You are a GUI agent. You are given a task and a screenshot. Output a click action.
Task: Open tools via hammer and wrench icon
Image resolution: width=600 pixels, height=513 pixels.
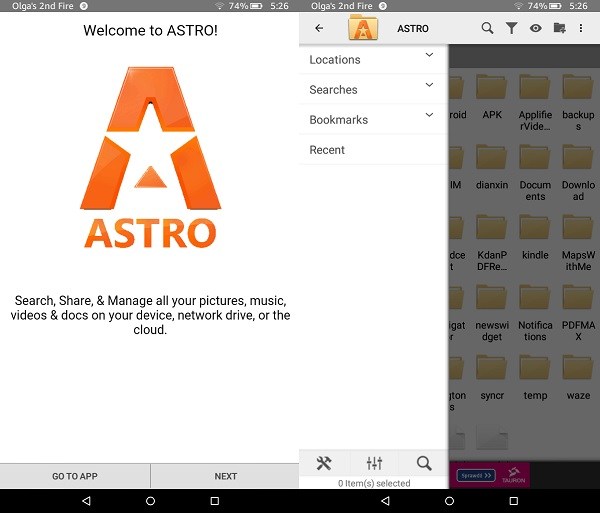[324, 463]
